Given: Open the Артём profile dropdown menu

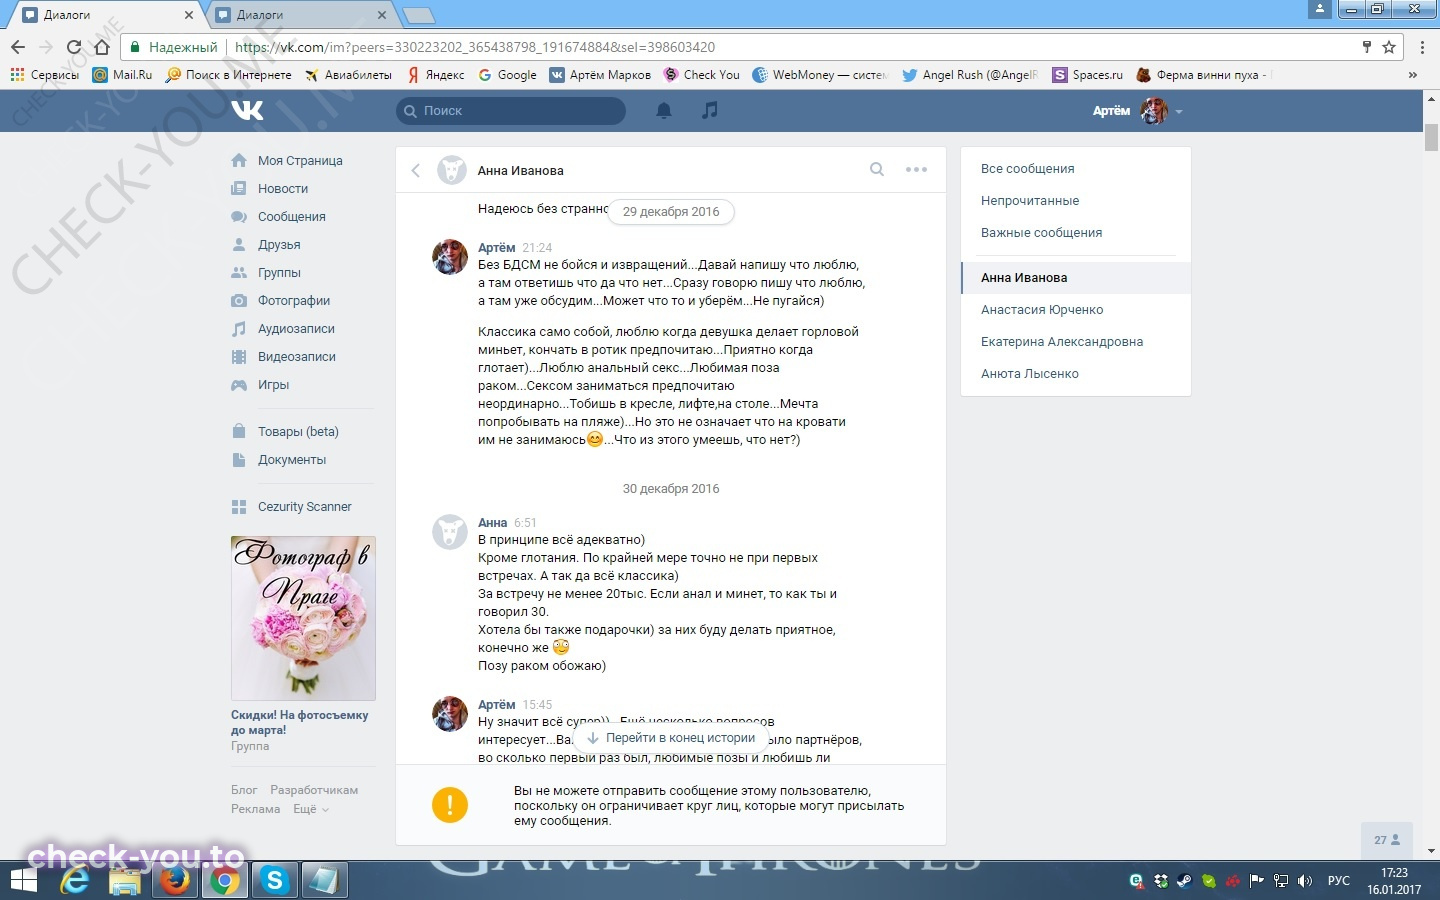Looking at the screenshot, I should click(x=1137, y=110).
